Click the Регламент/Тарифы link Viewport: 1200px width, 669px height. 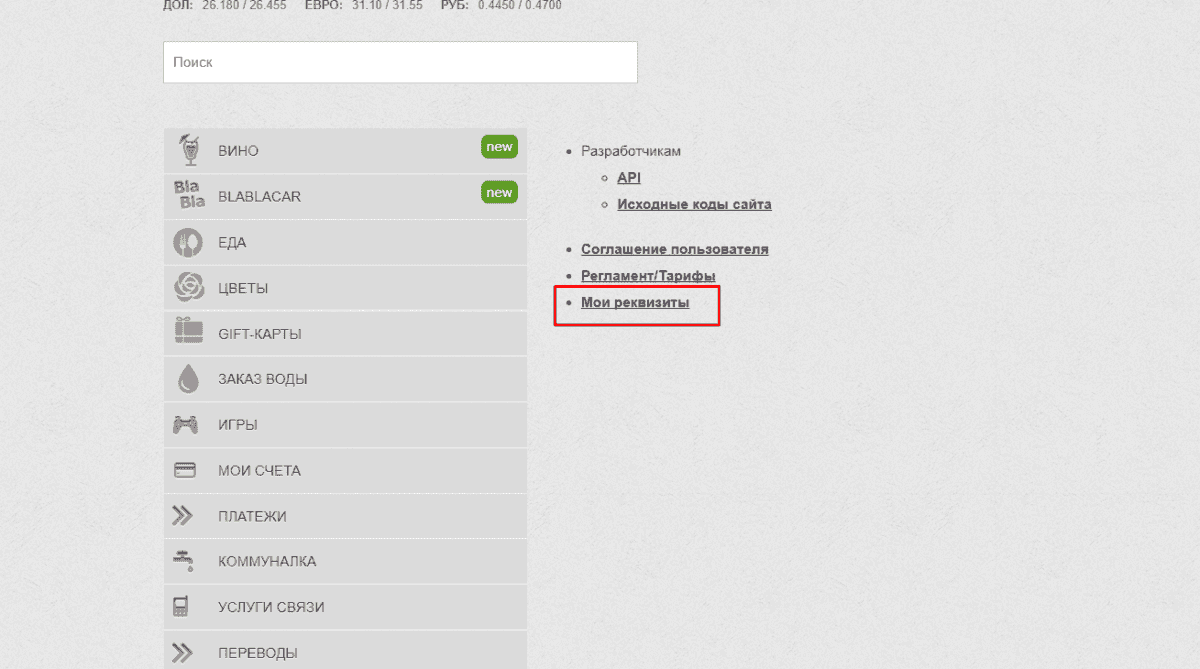point(648,276)
